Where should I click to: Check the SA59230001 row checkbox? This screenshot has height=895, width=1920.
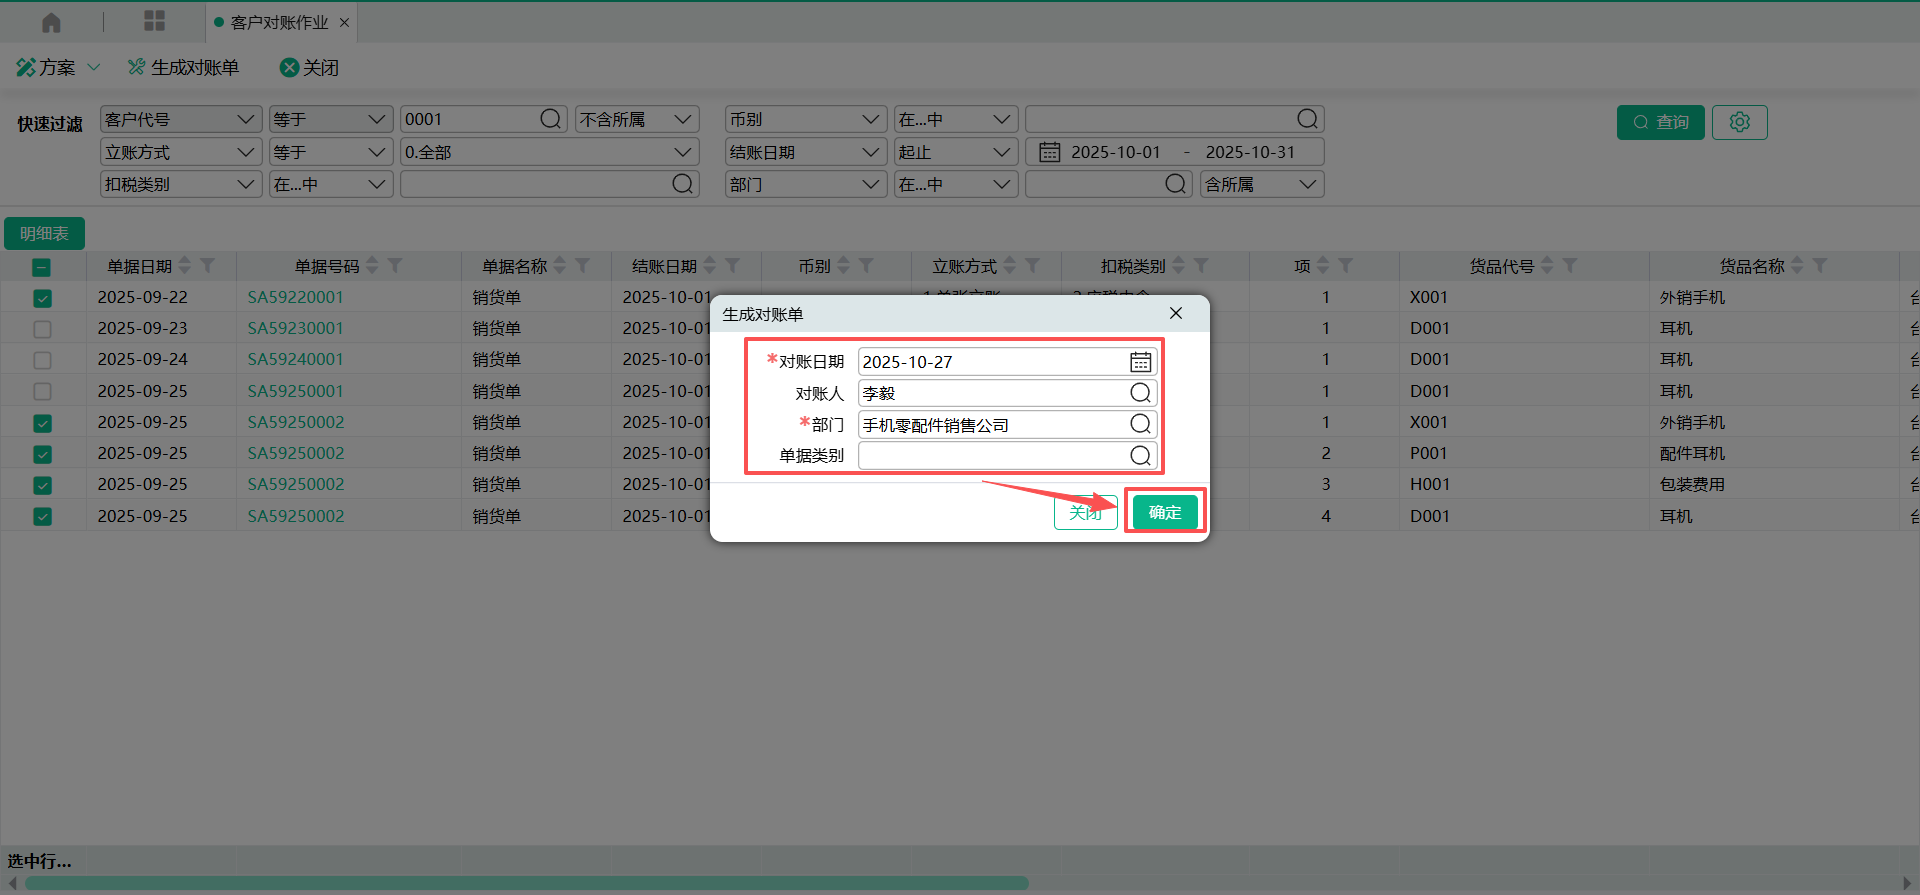tap(42, 329)
